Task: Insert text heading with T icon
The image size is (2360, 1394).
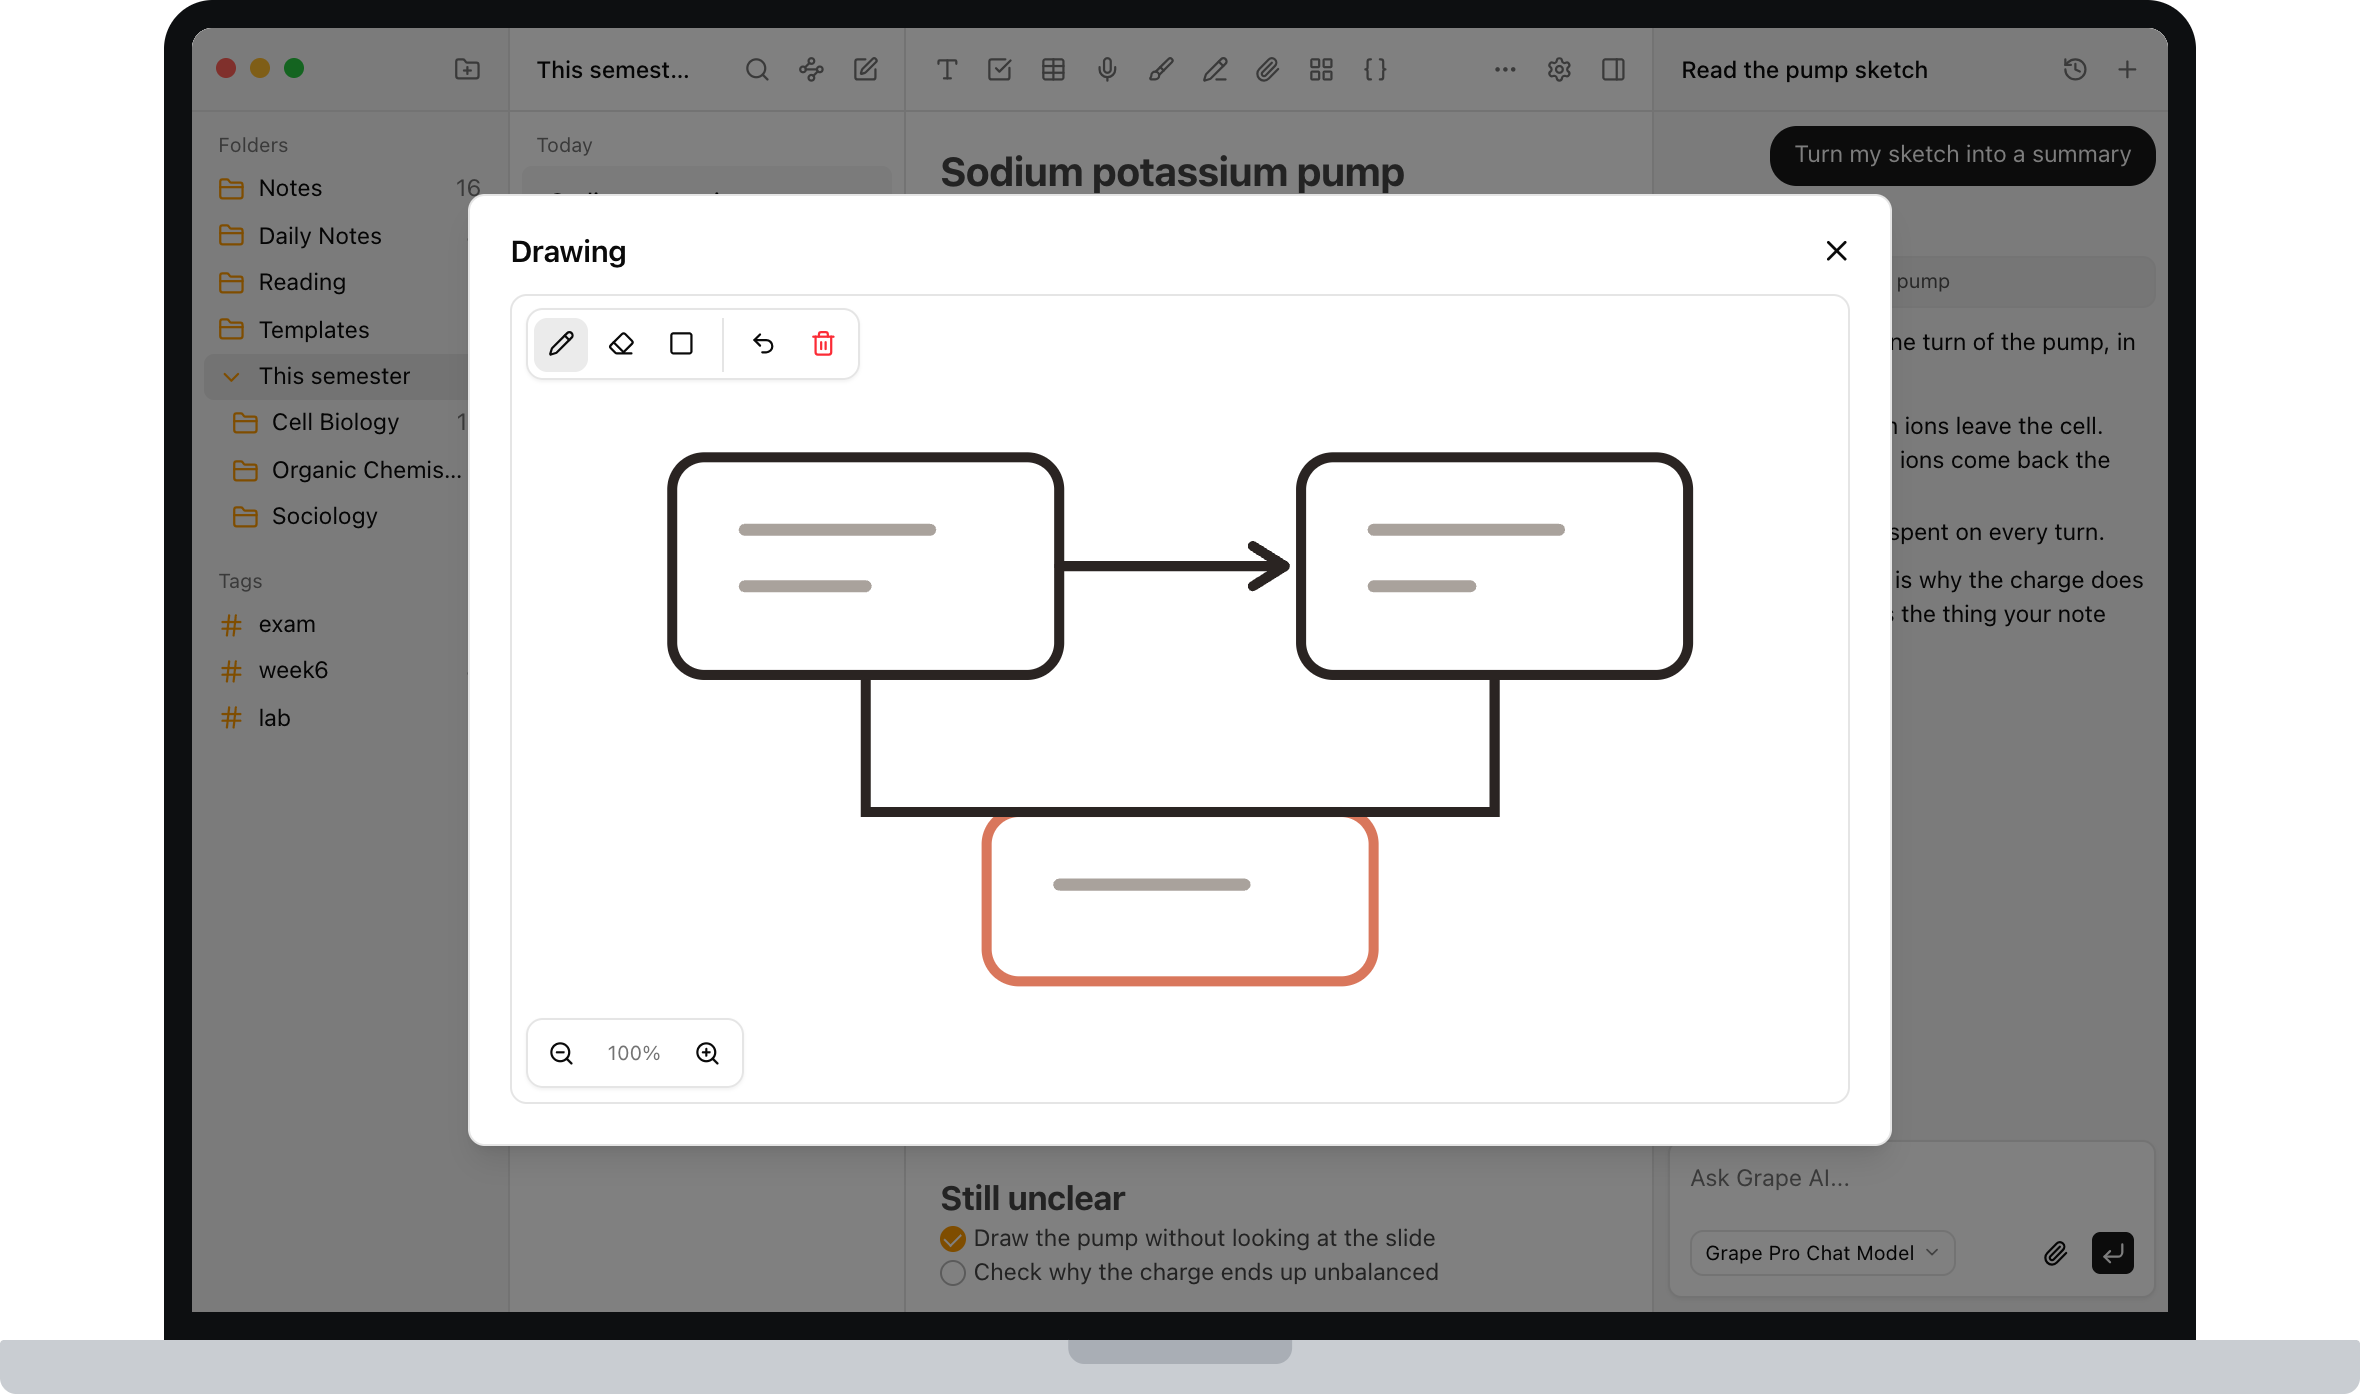Action: tap(946, 69)
